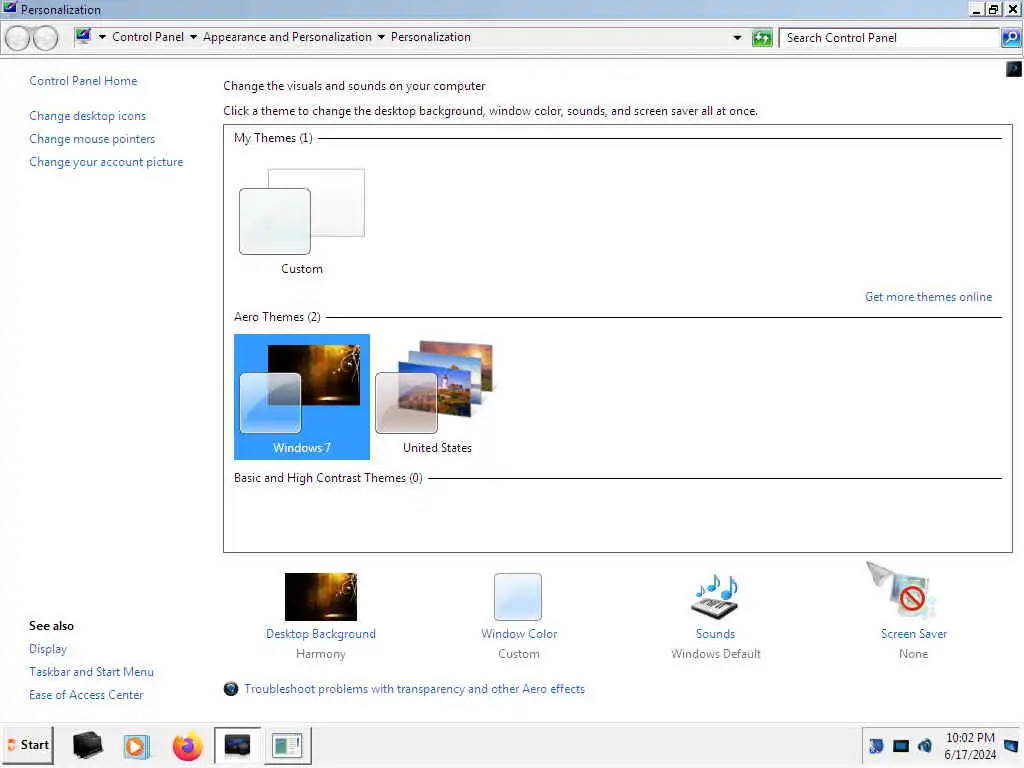Click the taskbar clock showing 10:02 PM
Viewport: 1024px width, 768px height.
(x=970, y=745)
